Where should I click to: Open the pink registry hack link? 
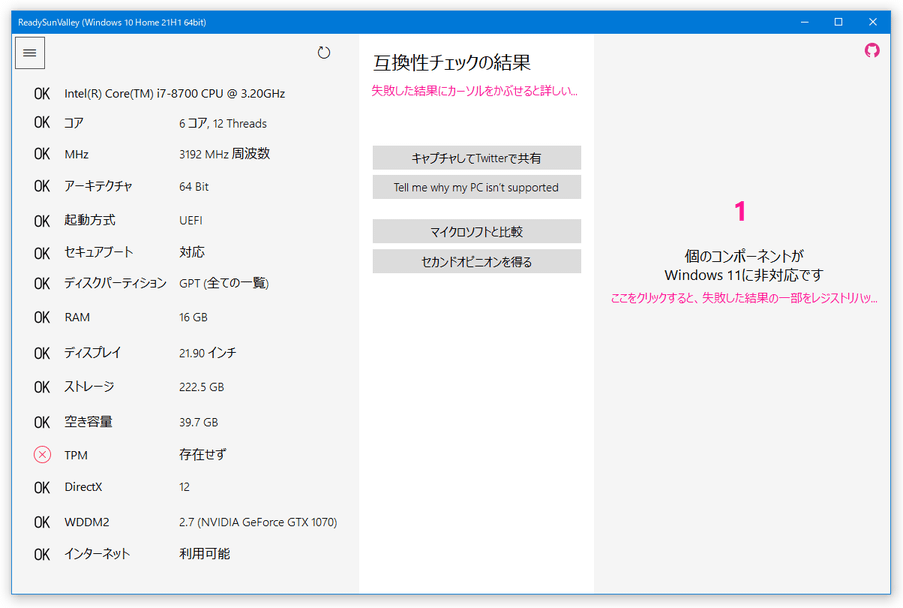743,298
